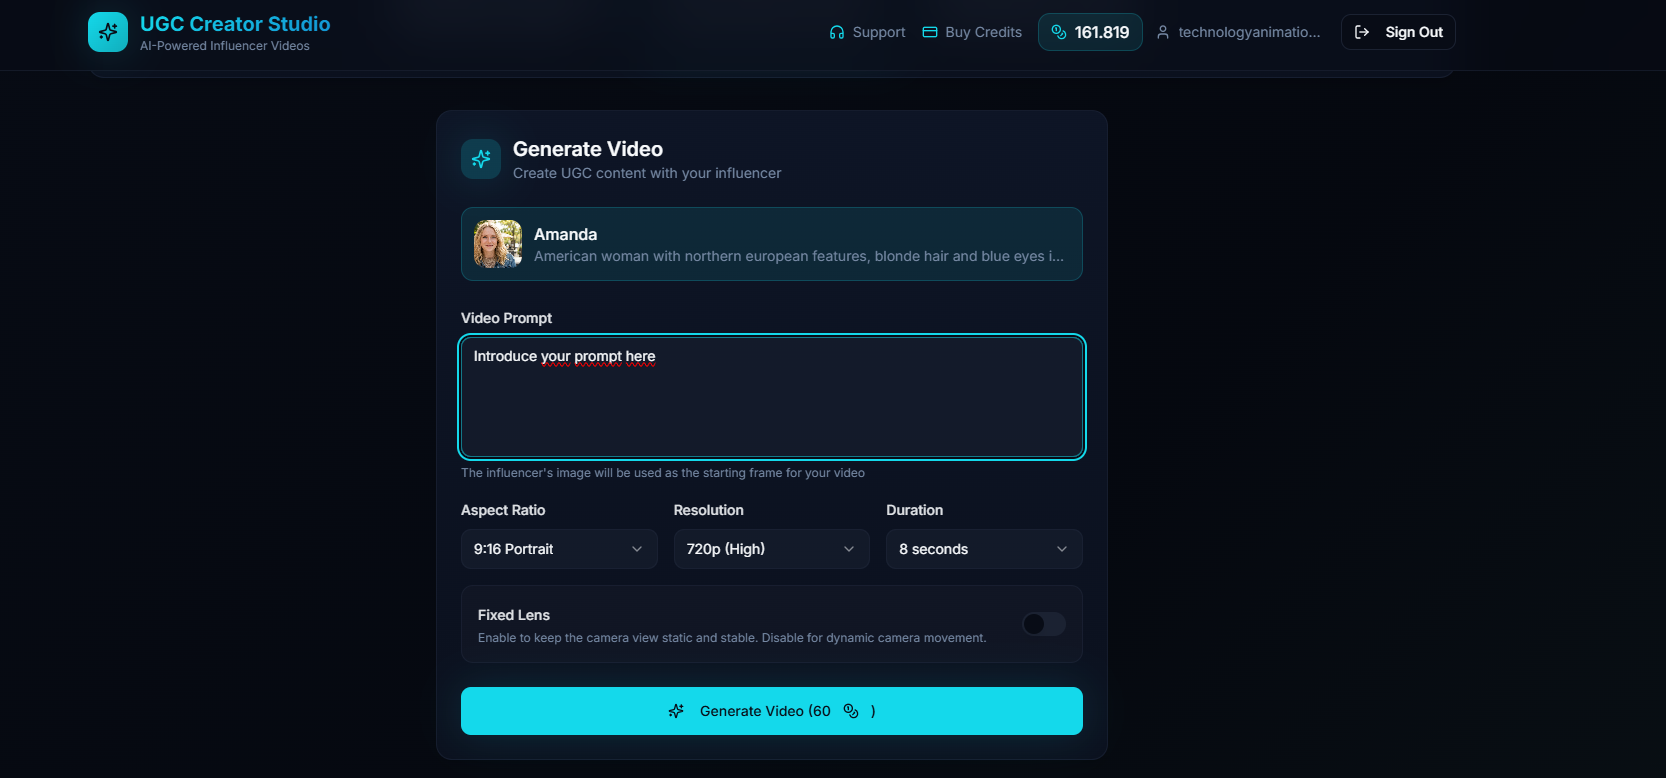Click the 'Fixed Lens' label text
The height and width of the screenshot is (778, 1666).
514,615
